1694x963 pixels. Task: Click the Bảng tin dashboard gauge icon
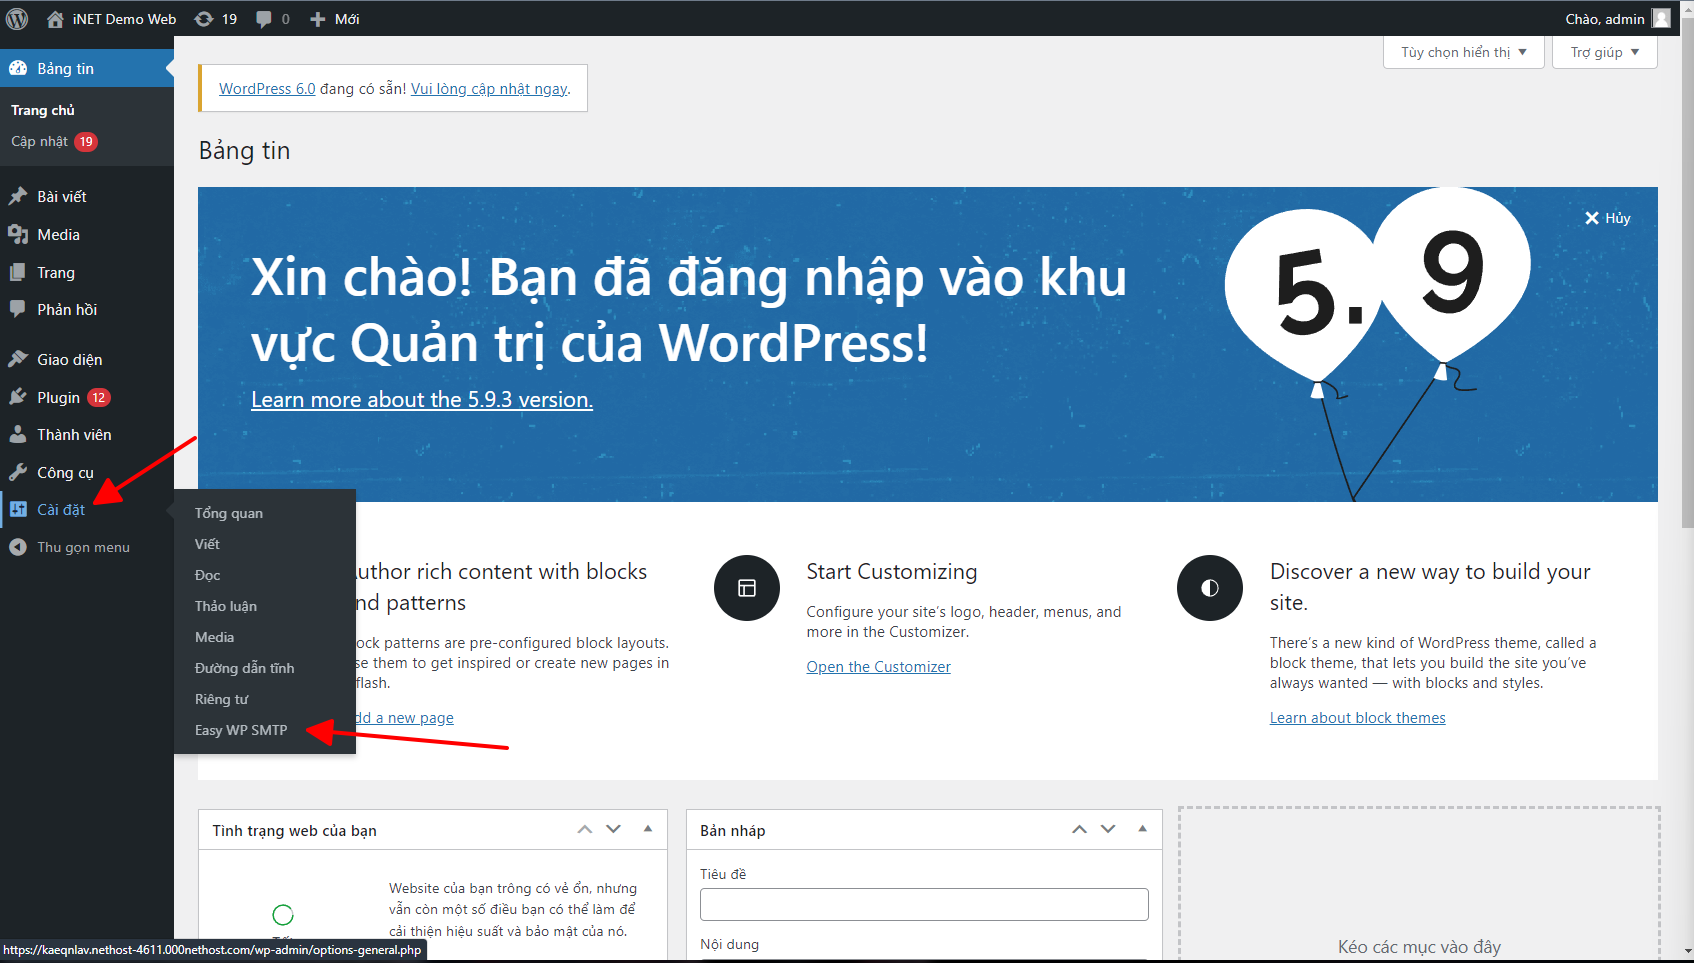[x=18, y=68]
